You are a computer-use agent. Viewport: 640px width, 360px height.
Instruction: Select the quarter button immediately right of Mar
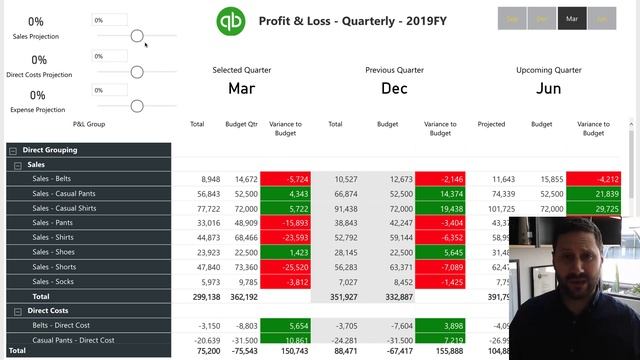pyautogui.click(x=602, y=18)
